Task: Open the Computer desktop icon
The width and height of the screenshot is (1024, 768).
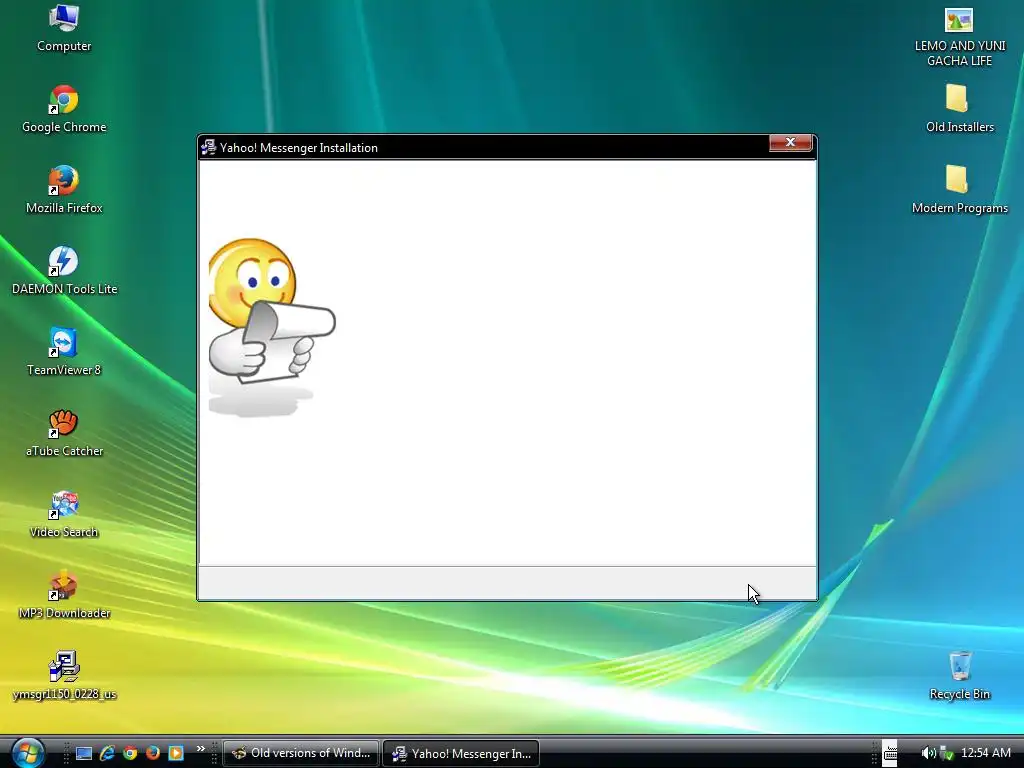Action: (x=64, y=28)
